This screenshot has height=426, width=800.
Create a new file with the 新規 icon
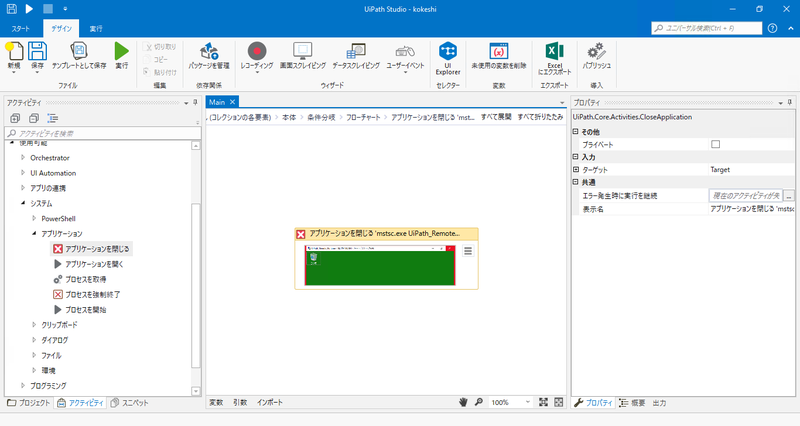(x=14, y=56)
